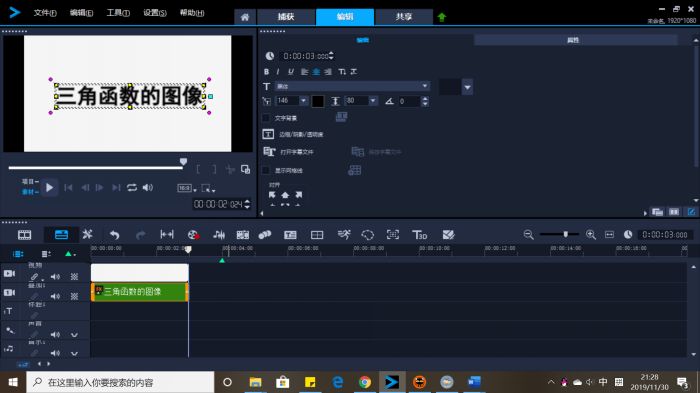This screenshot has width=700, height=393.
Task: Open subtitle editor icon in timeline toolbar
Action: point(290,234)
